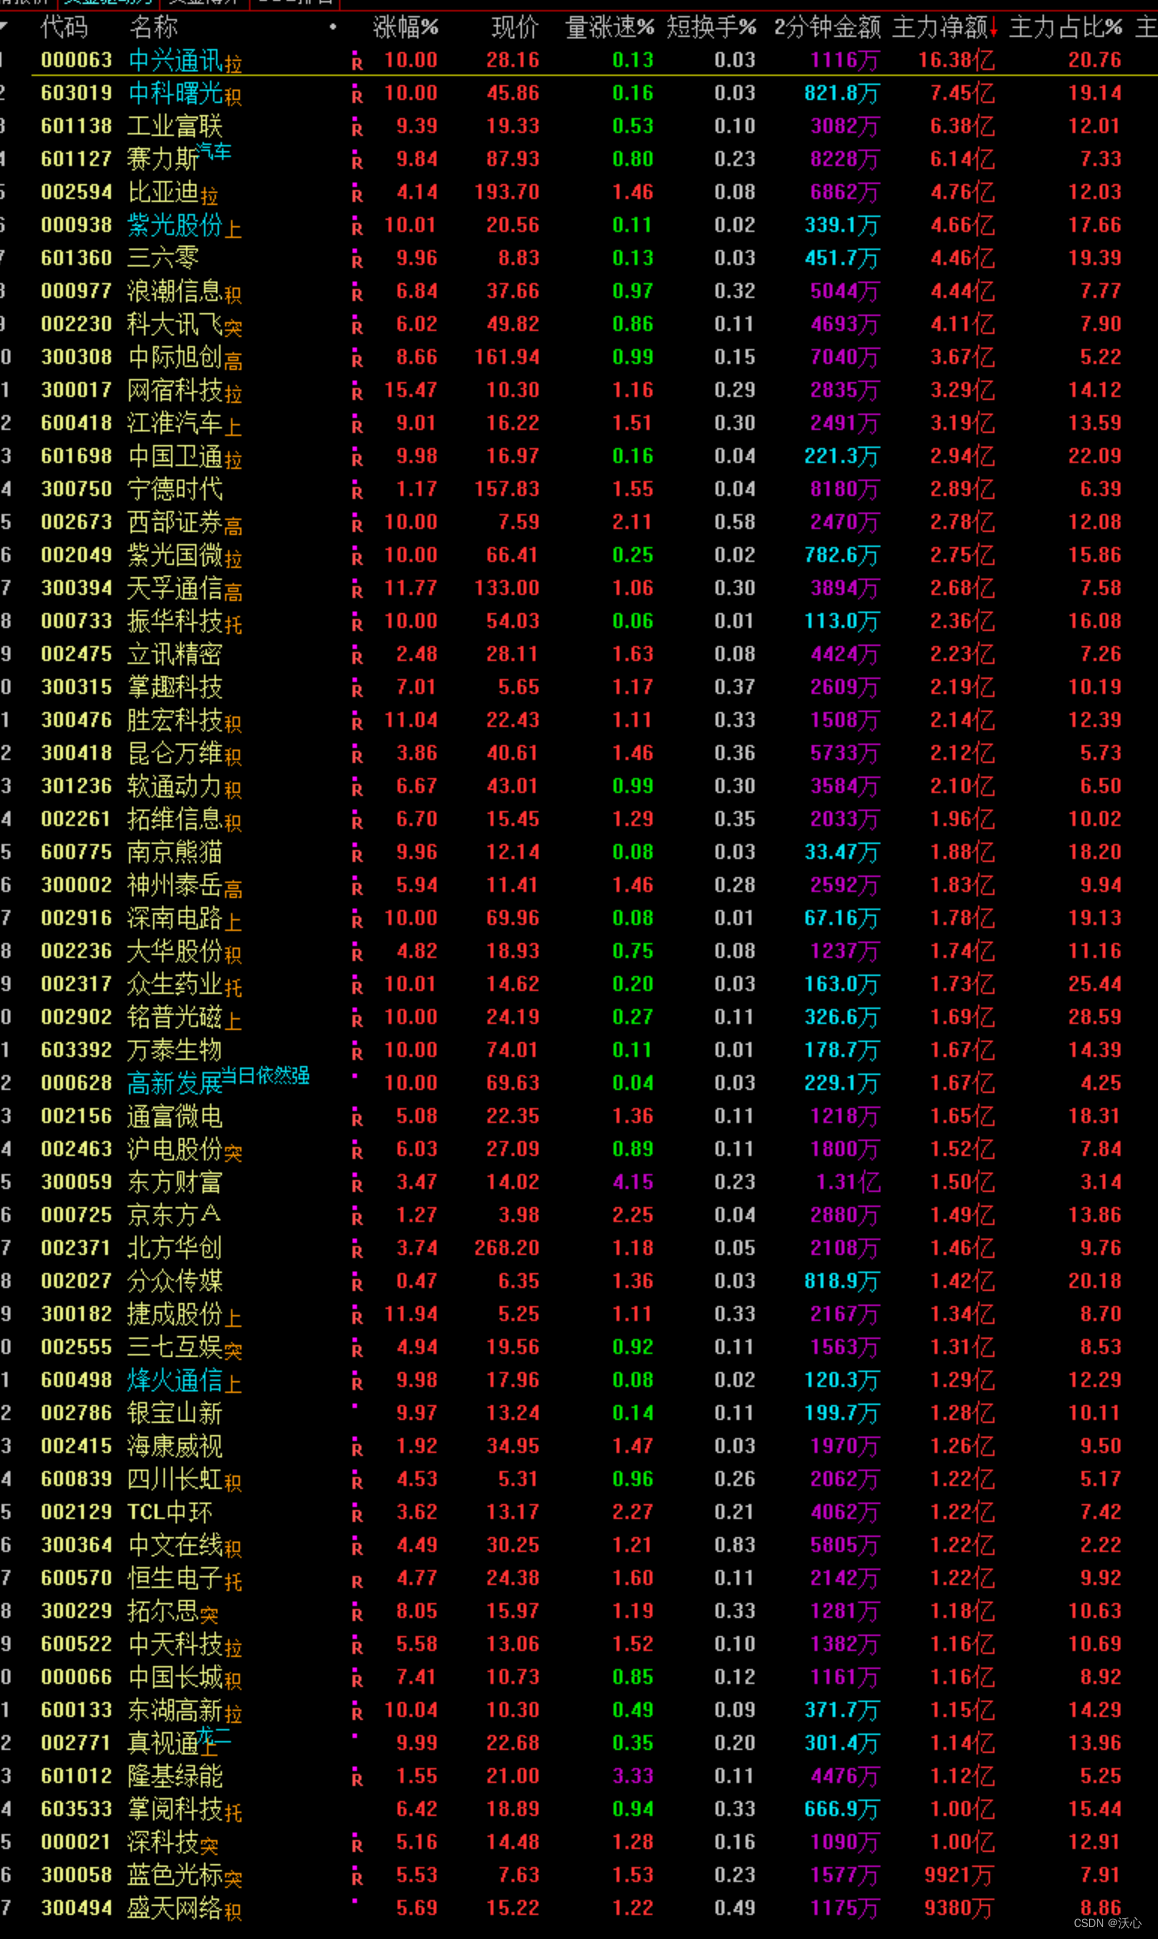Screen dimensions: 1158x1939
Task: Select 中文在线 短换手 value 0.83
Action: [735, 1545]
